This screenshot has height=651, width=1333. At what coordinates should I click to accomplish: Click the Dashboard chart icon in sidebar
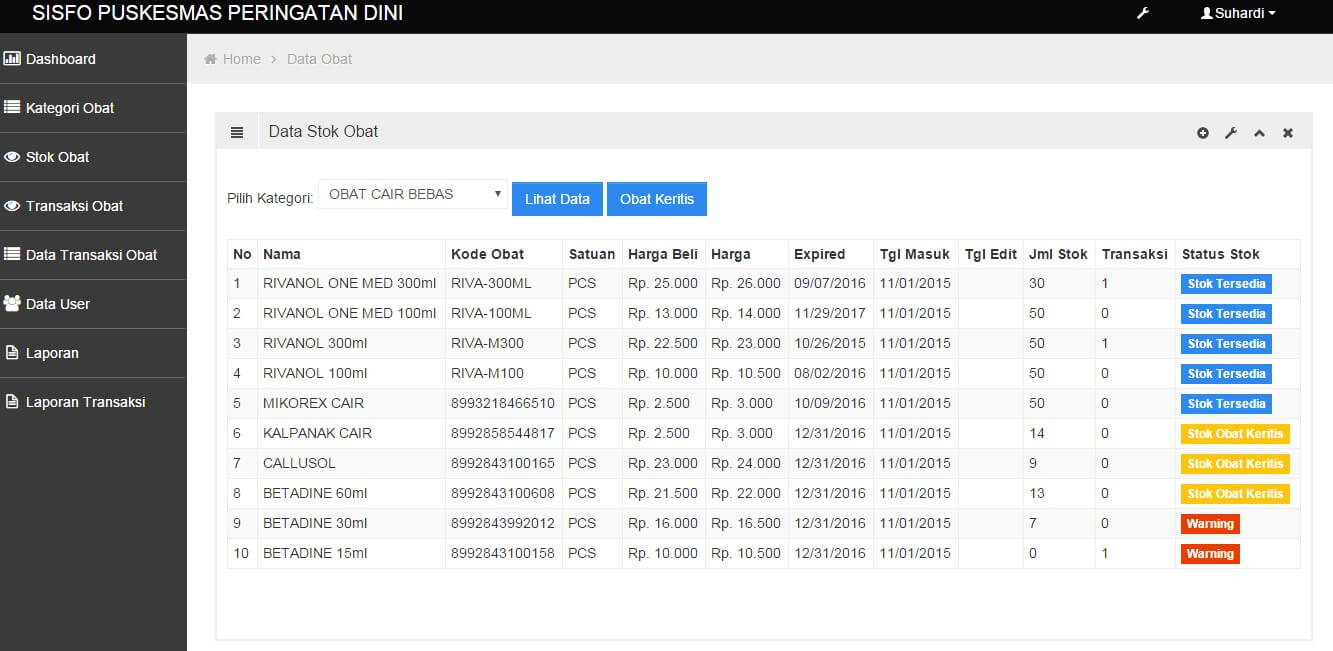click(x=12, y=59)
